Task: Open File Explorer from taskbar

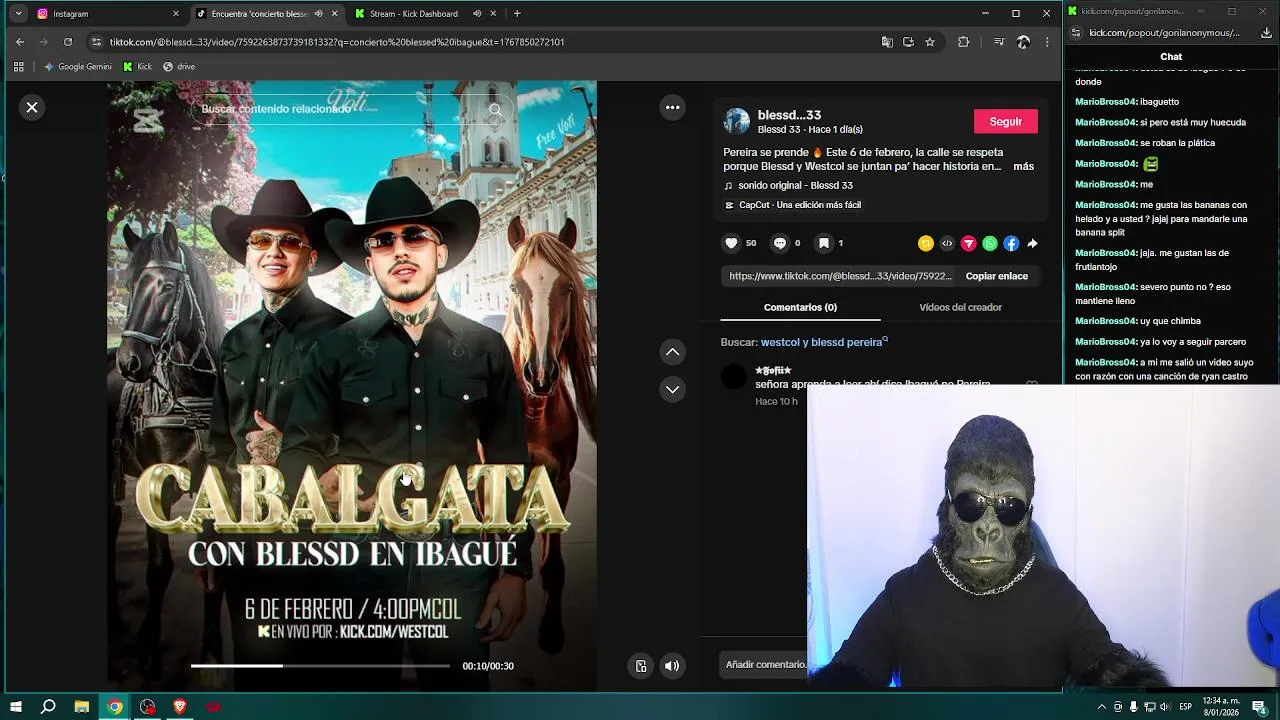Action: click(82, 707)
